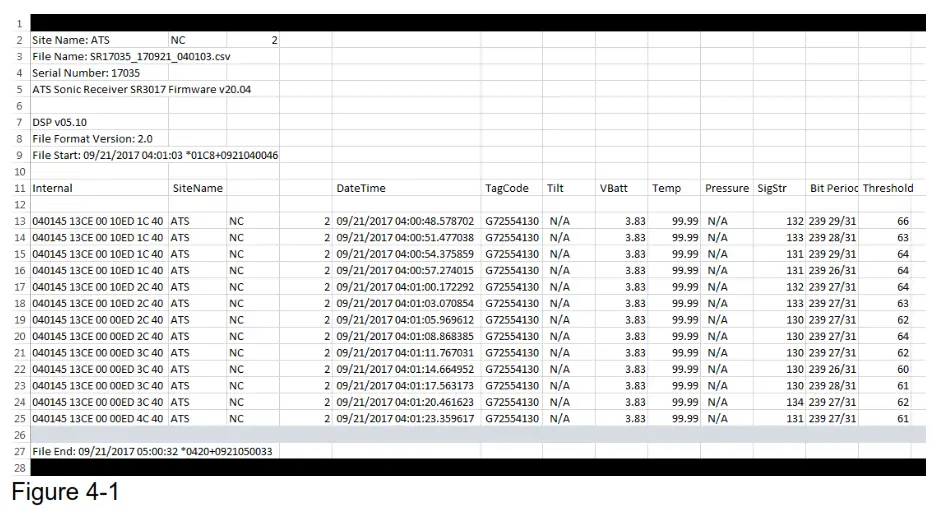Select DateTime cell 04:00:57.274015
The image size is (935, 509).
pyautogui.click(x=407, y=271)
